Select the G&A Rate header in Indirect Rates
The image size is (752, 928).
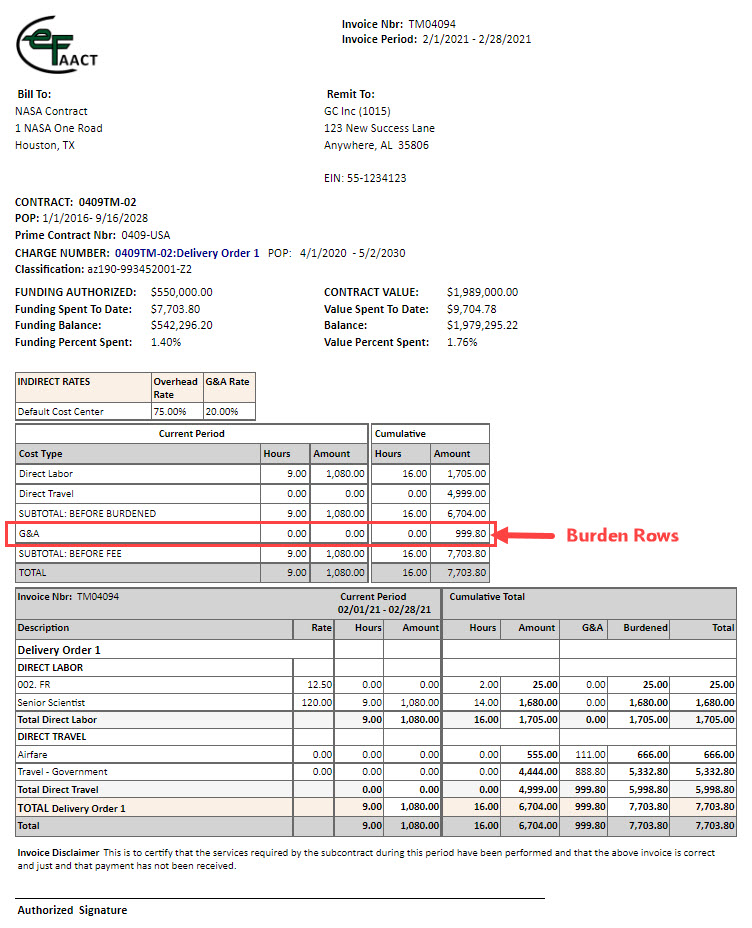tap(228, 382)
